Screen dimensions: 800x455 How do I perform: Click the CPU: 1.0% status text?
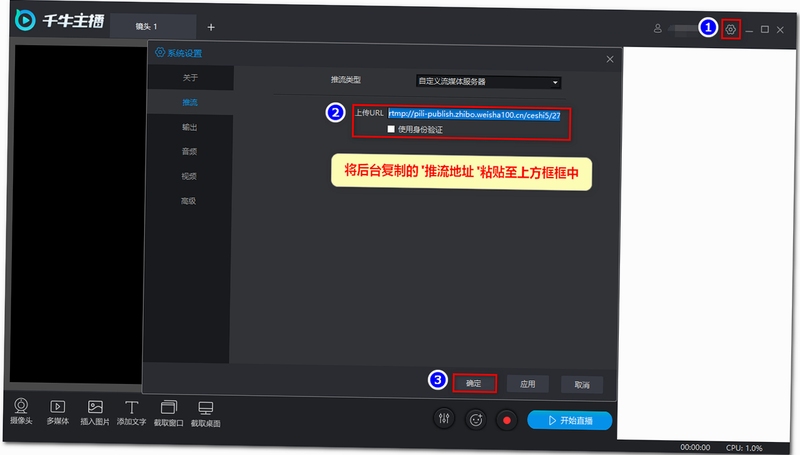[744, 448]
